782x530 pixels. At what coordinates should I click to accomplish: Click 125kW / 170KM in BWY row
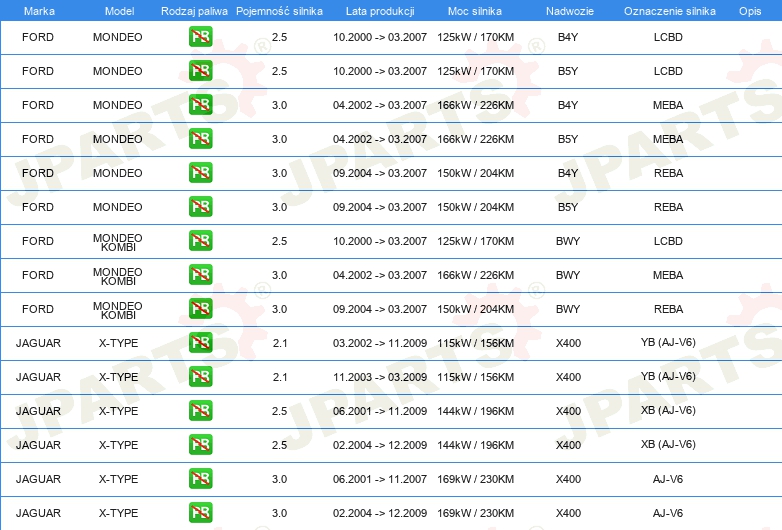click(475, 241)
